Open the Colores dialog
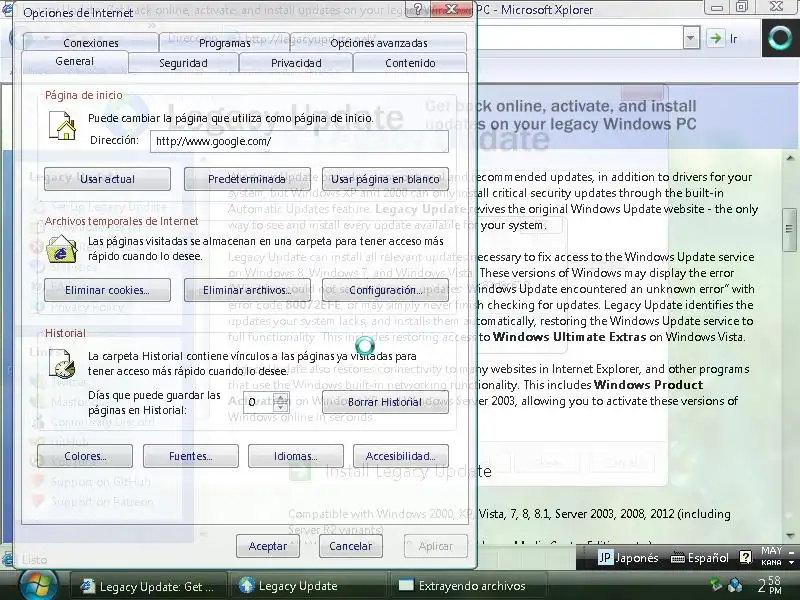This screenshot has height=600, width=800. (x=85, y=456)
